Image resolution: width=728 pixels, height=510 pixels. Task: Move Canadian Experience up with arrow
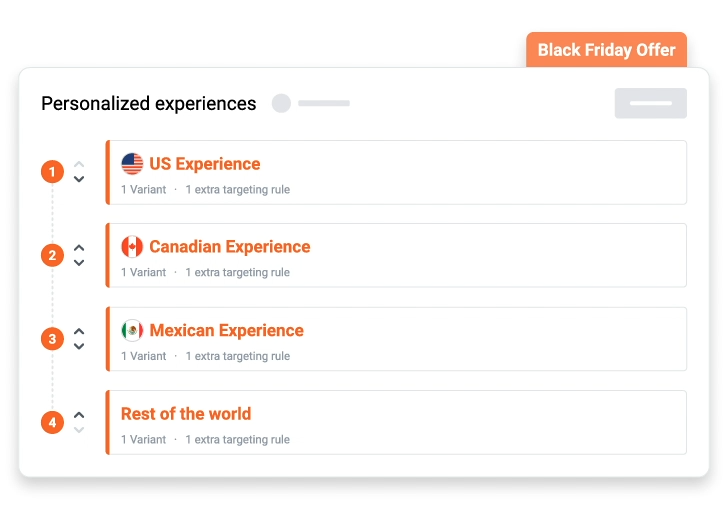pyautogui.click(x=79, y=247)
